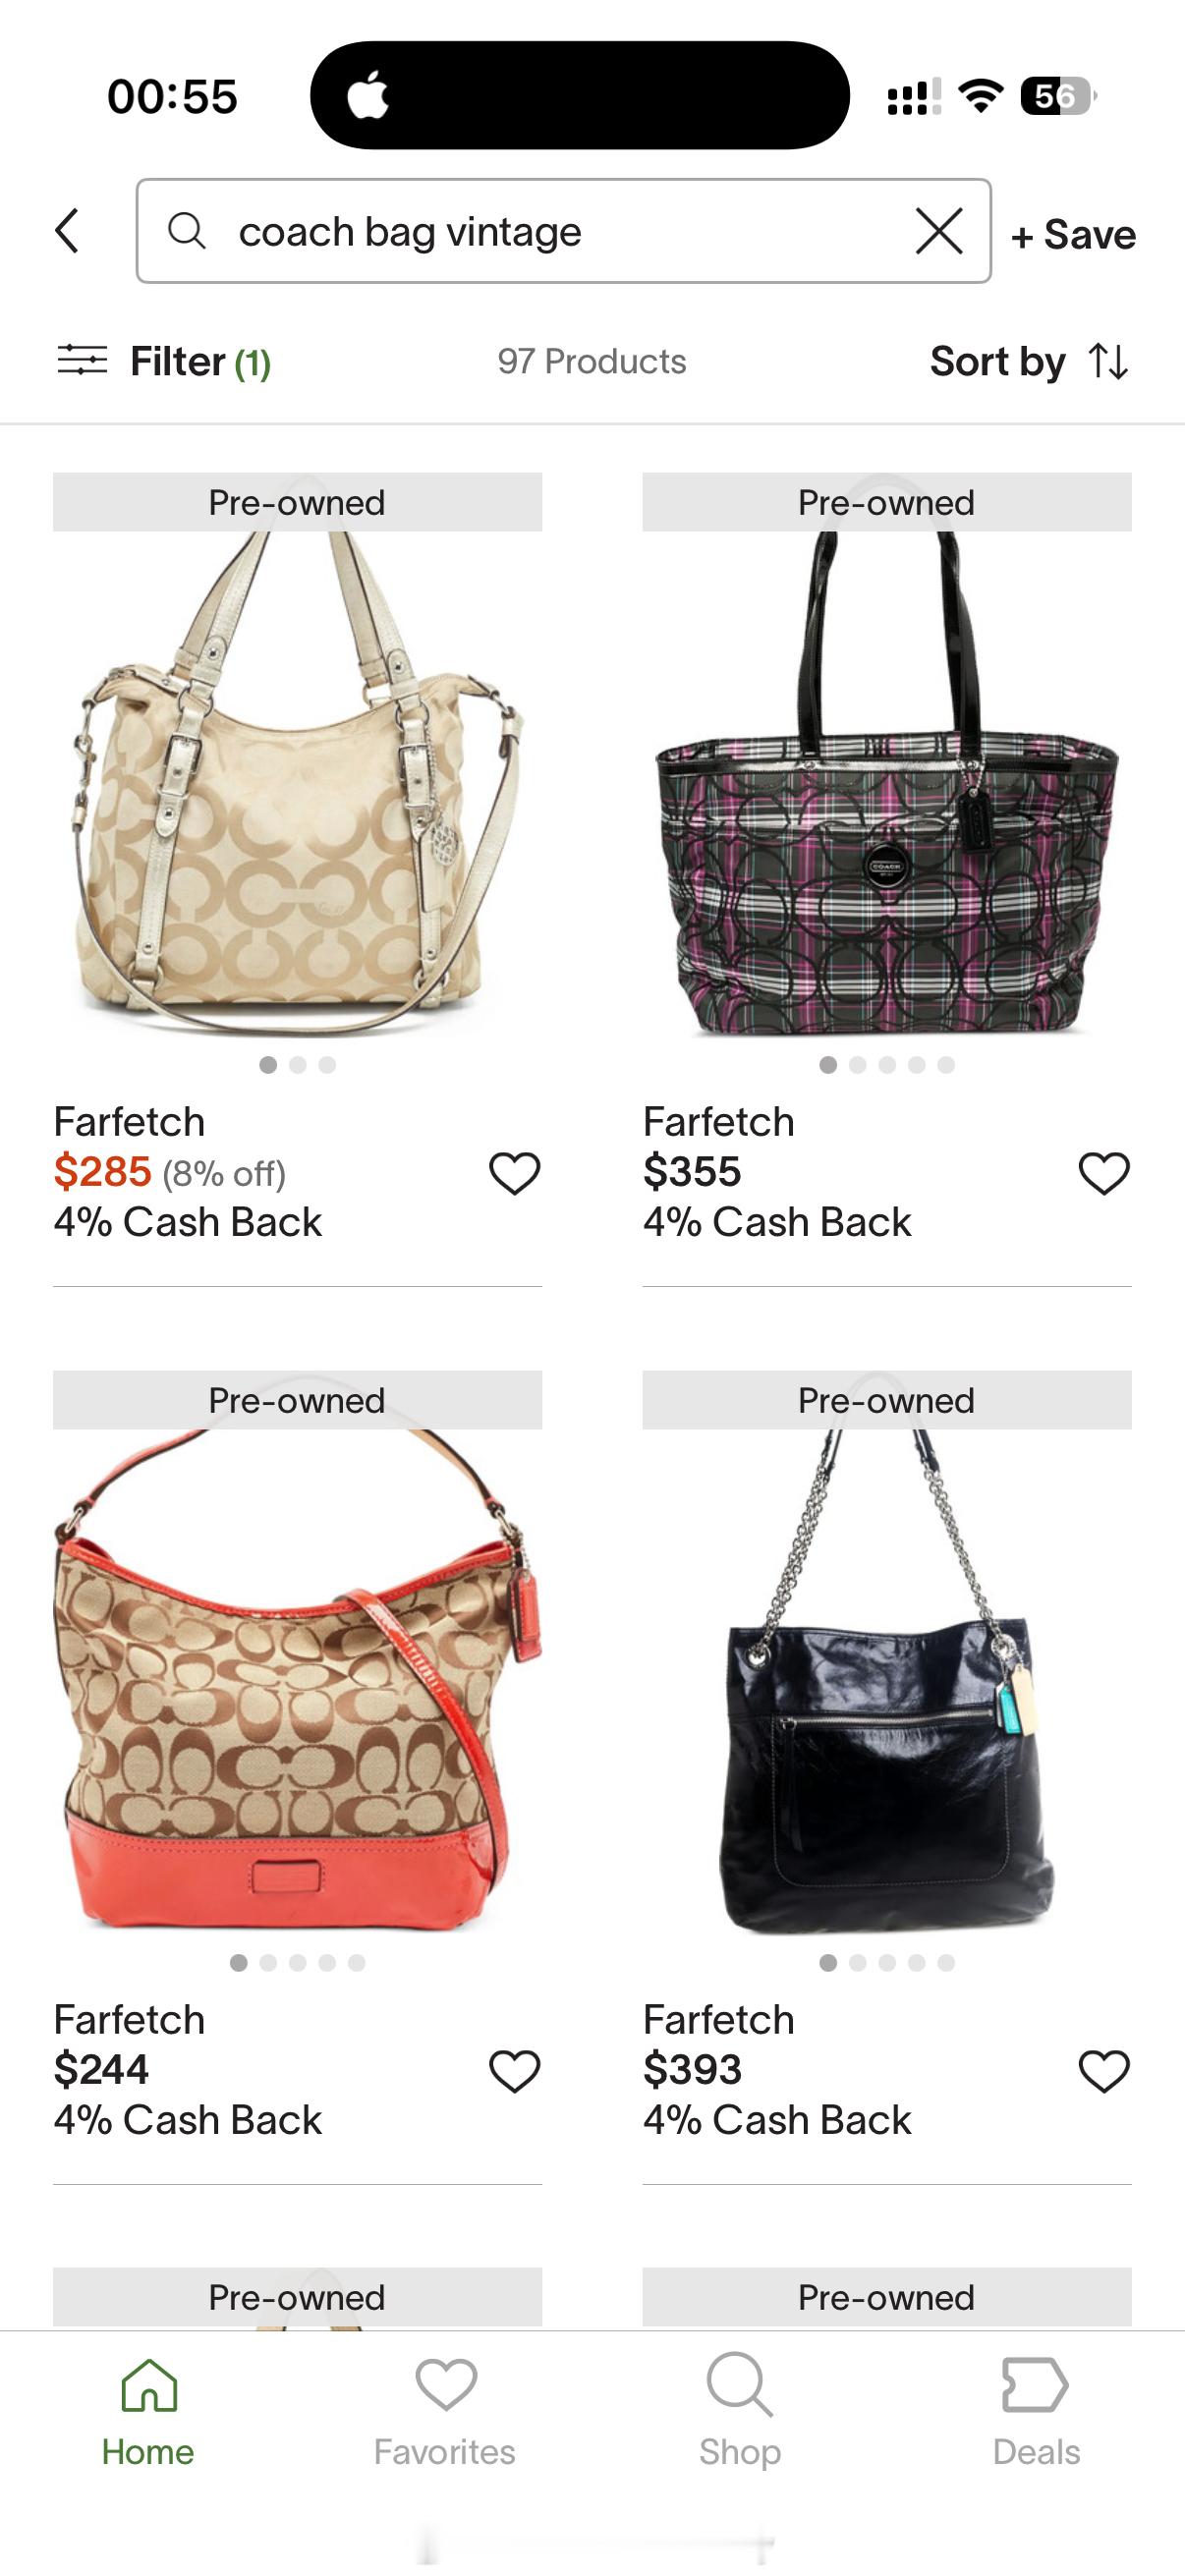The width and height of the screenshot is (1185, 2576).
Task: Select image dots under plaid tote
Action: click(x=887, y=1065)
